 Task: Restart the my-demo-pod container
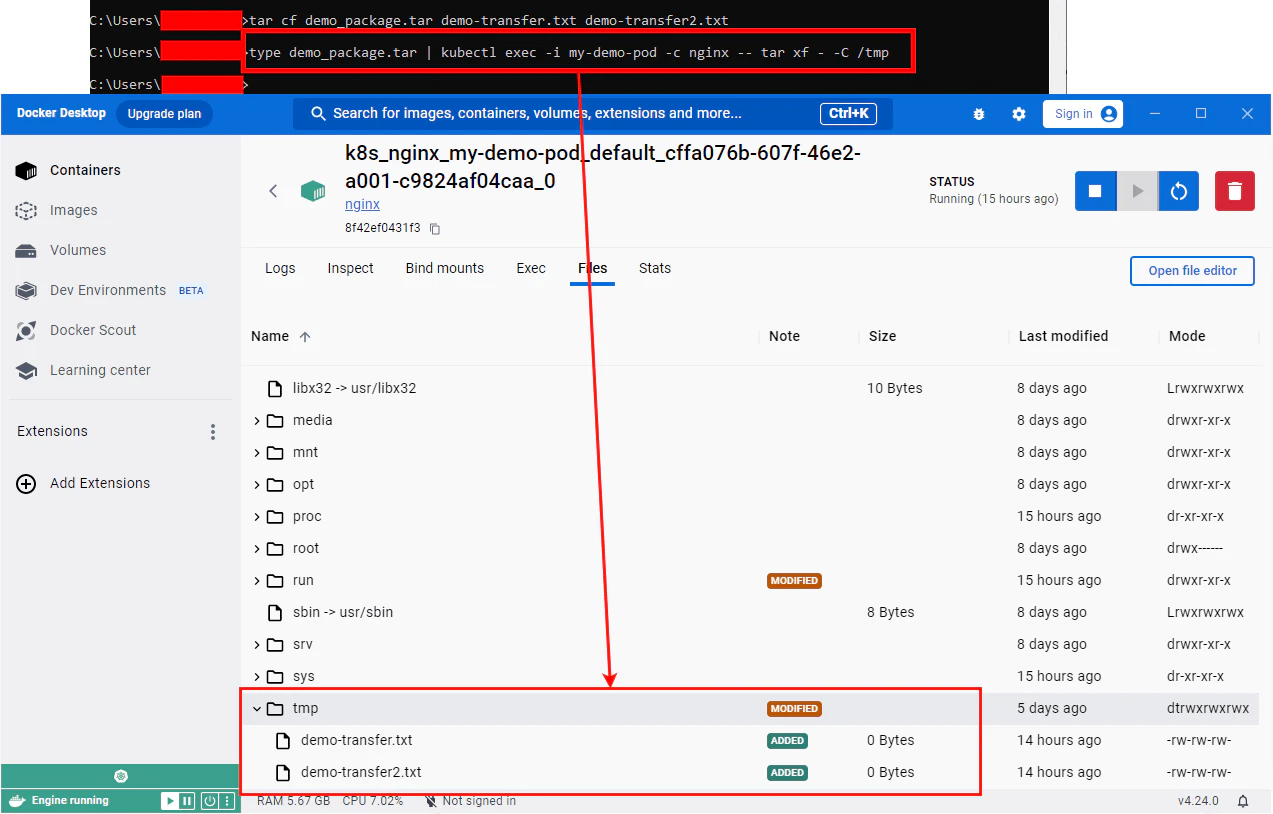(1178, 190)
